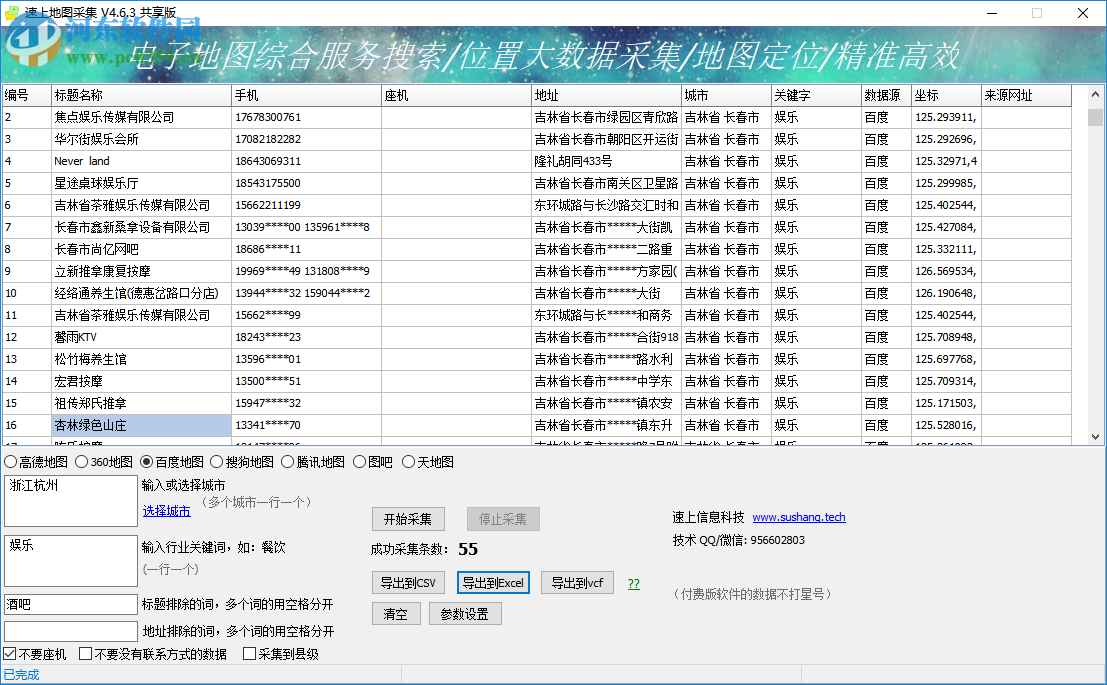Viewport: 1107px width, 685px height.
Task: Open the 选择城市 city picker link
Action: click(x=166, y=510)
